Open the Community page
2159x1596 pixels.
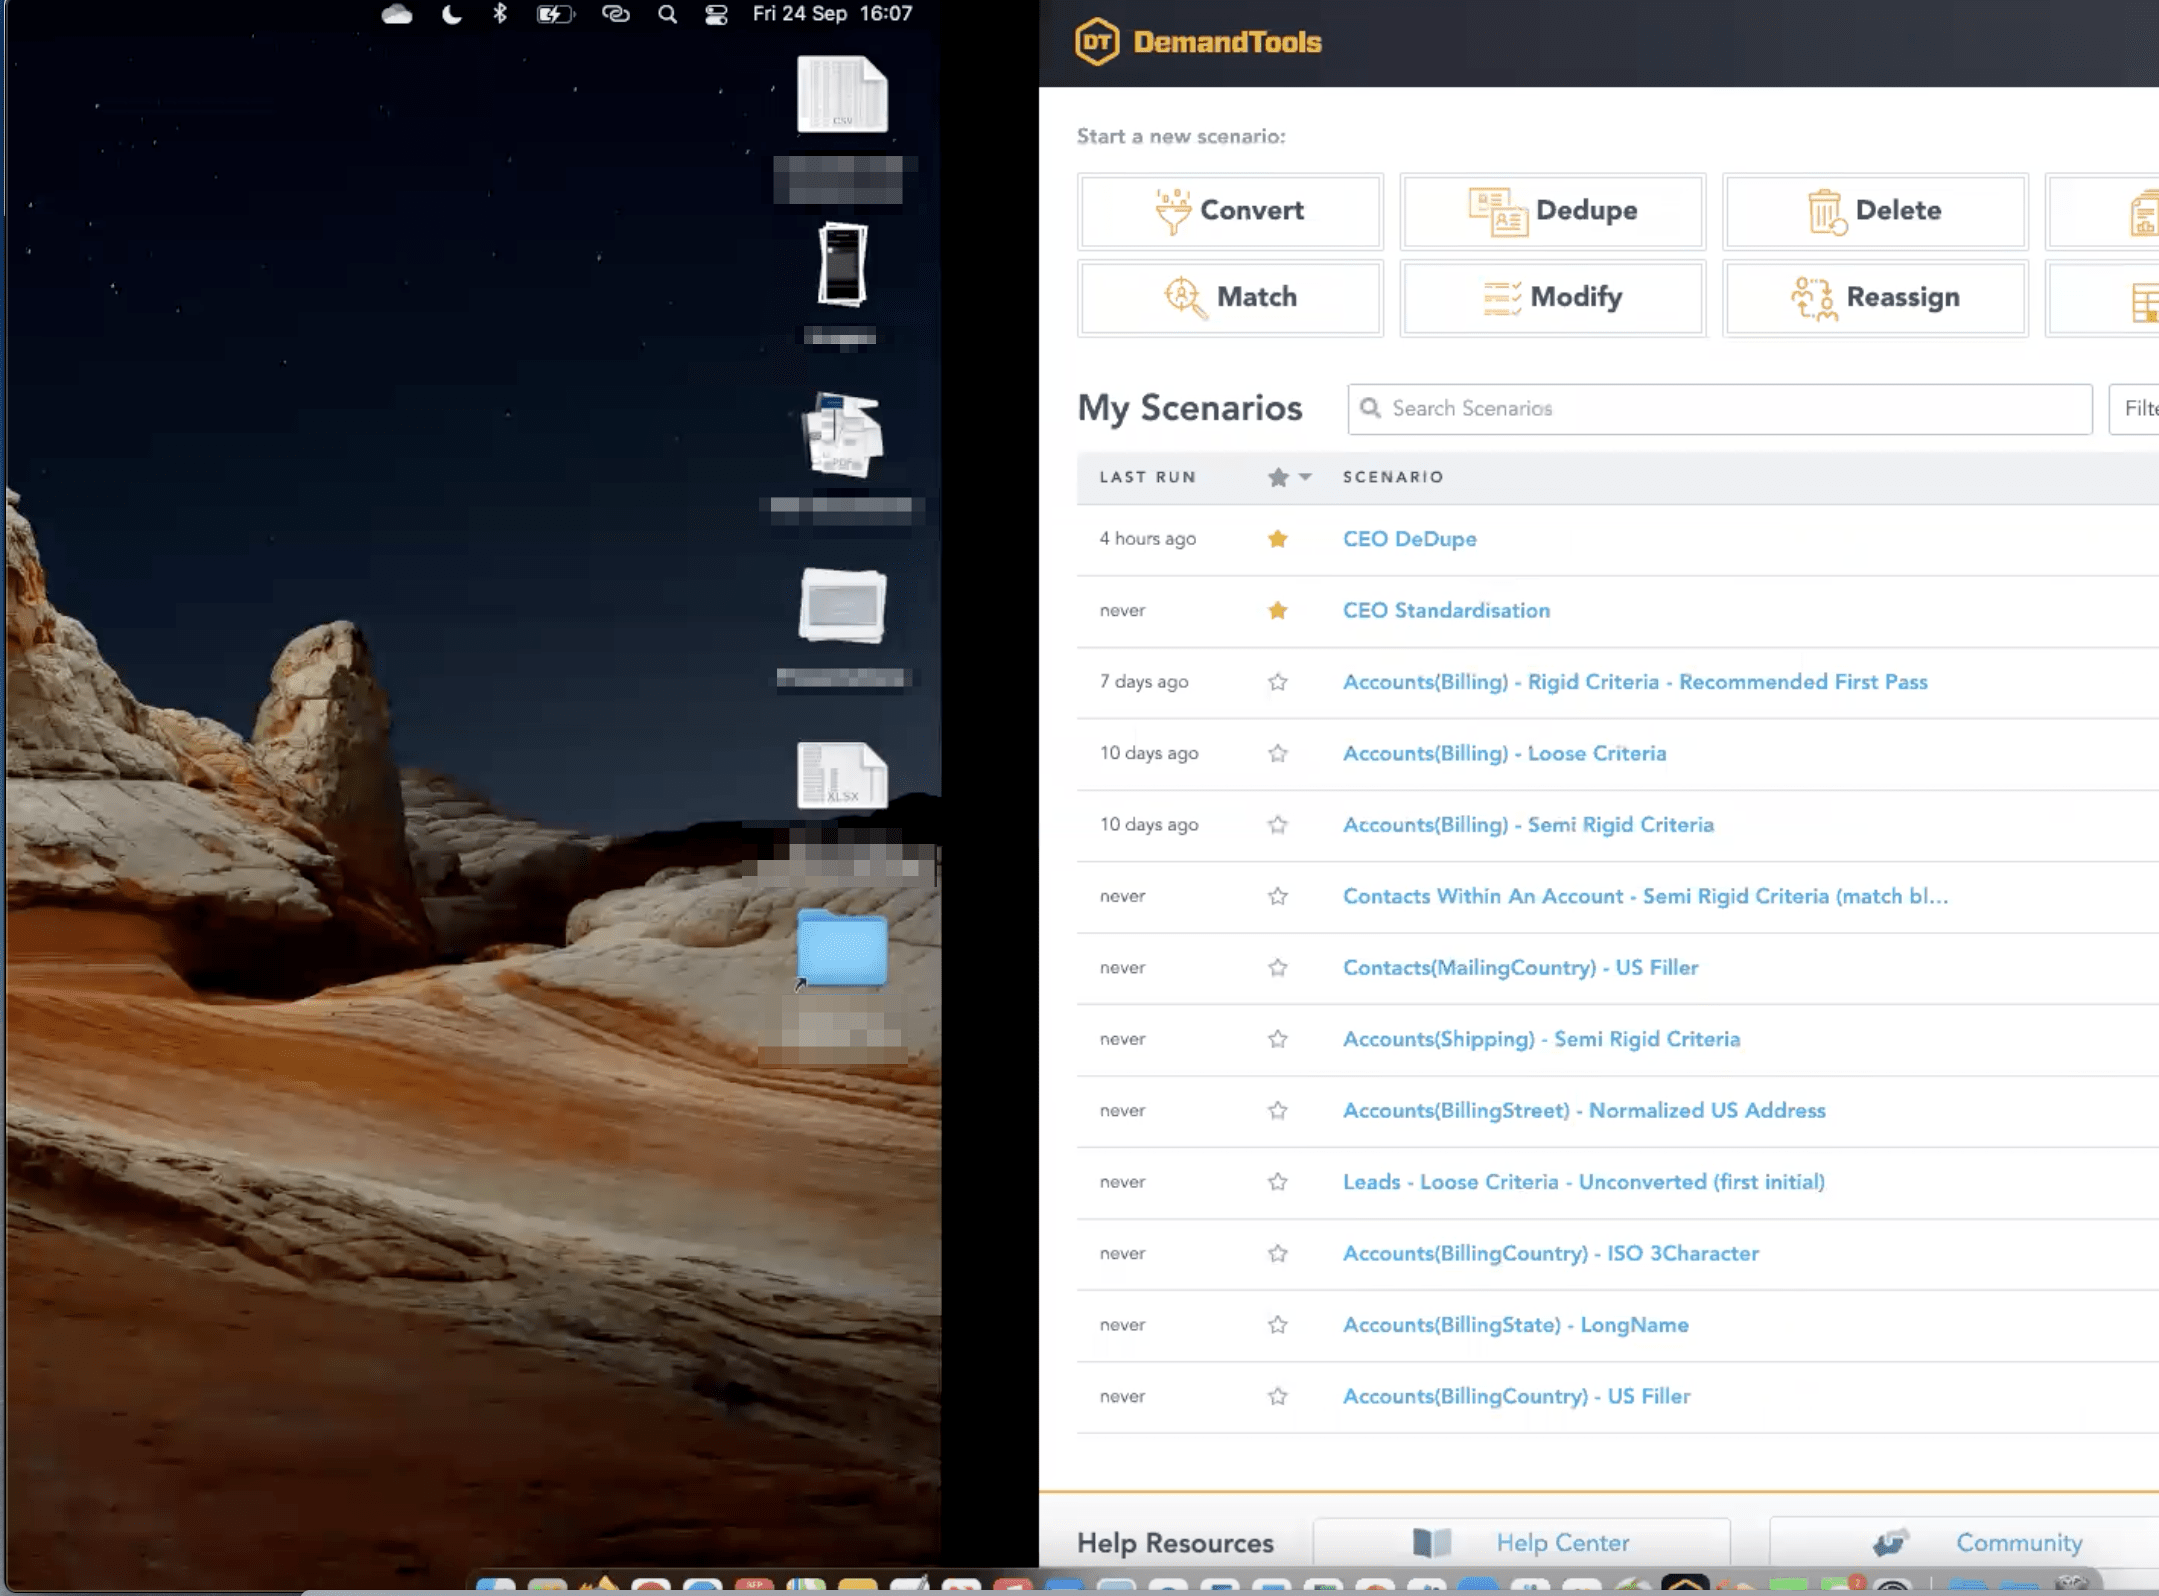pos(2016,1542)
